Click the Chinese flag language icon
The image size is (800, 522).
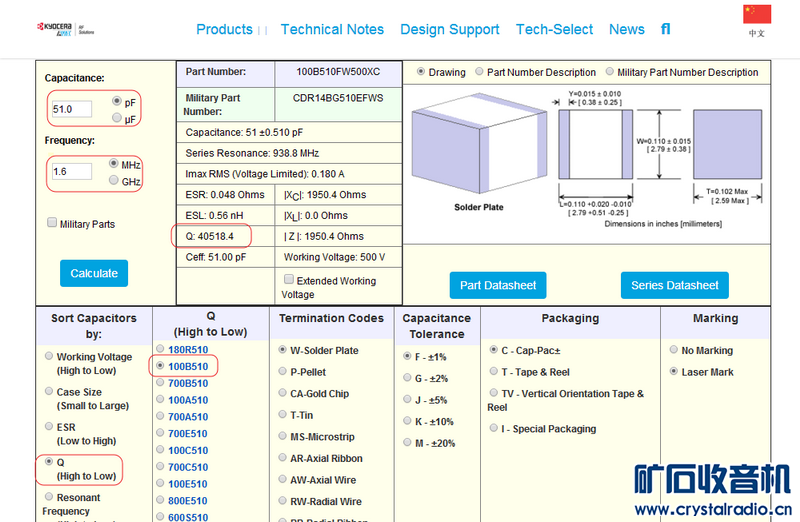[x=756, y=14]
